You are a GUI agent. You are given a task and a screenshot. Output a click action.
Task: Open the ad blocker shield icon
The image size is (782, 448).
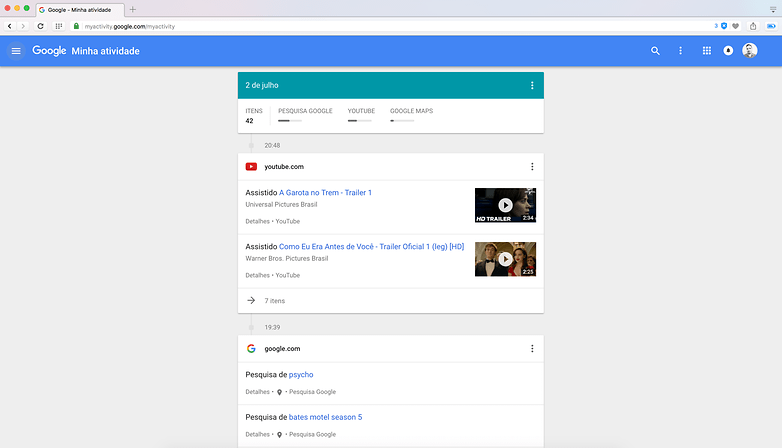724,26
